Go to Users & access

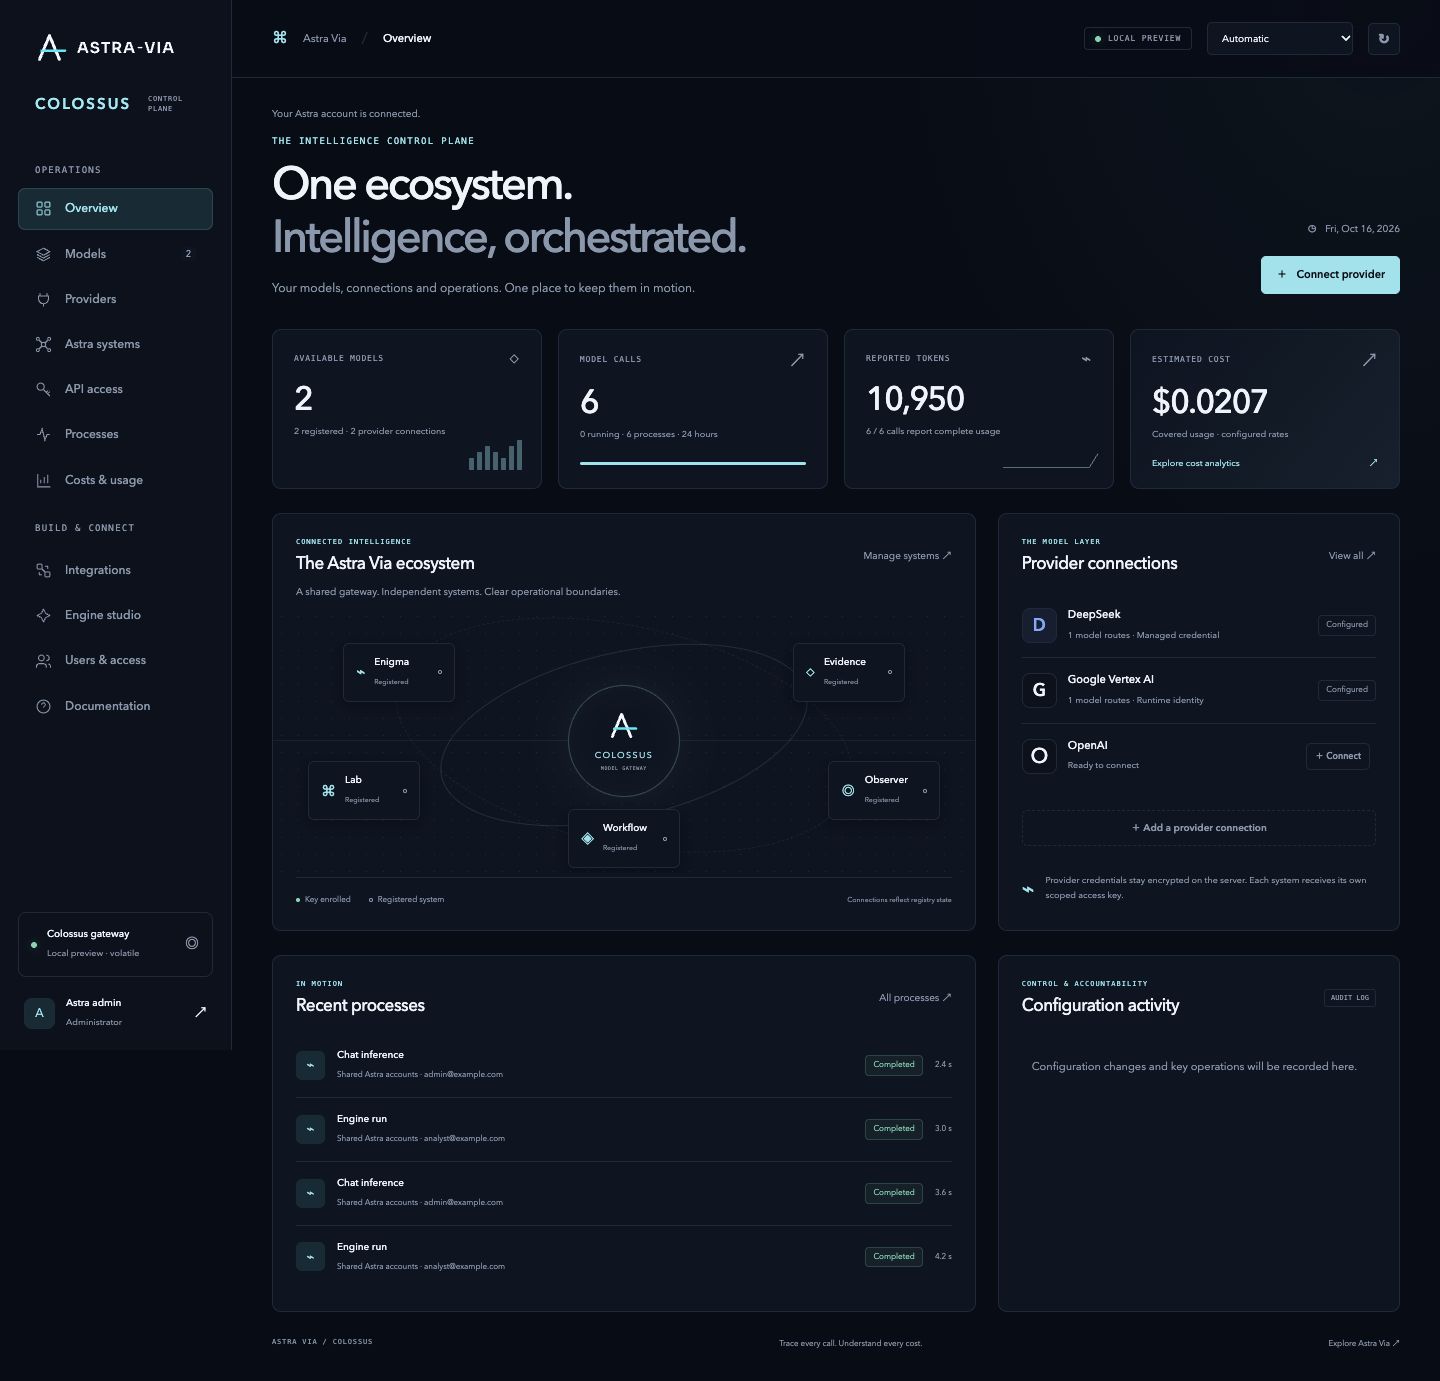coord(115,660)
